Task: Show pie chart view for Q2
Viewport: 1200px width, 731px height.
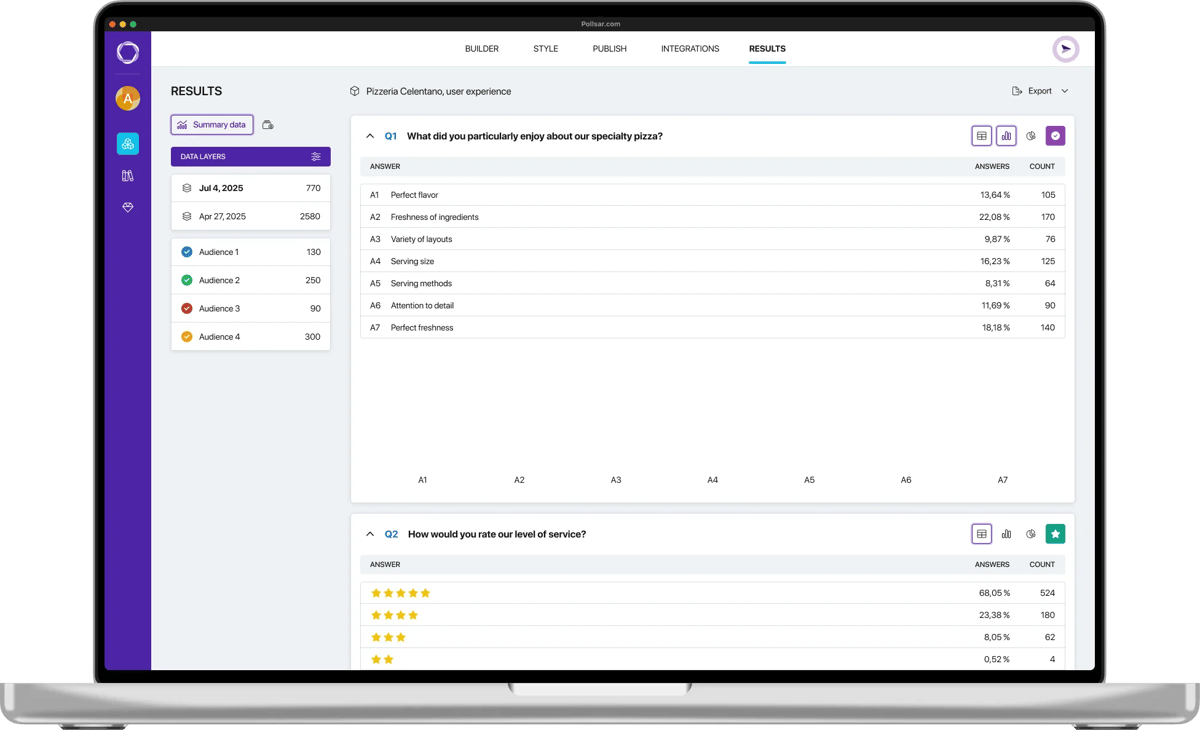Action: point(1031,534)
